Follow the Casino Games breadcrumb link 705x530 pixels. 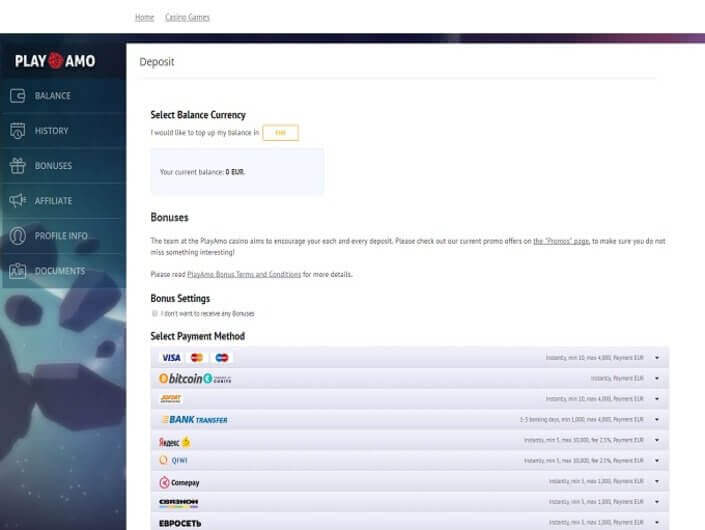[x=187, y=17]
